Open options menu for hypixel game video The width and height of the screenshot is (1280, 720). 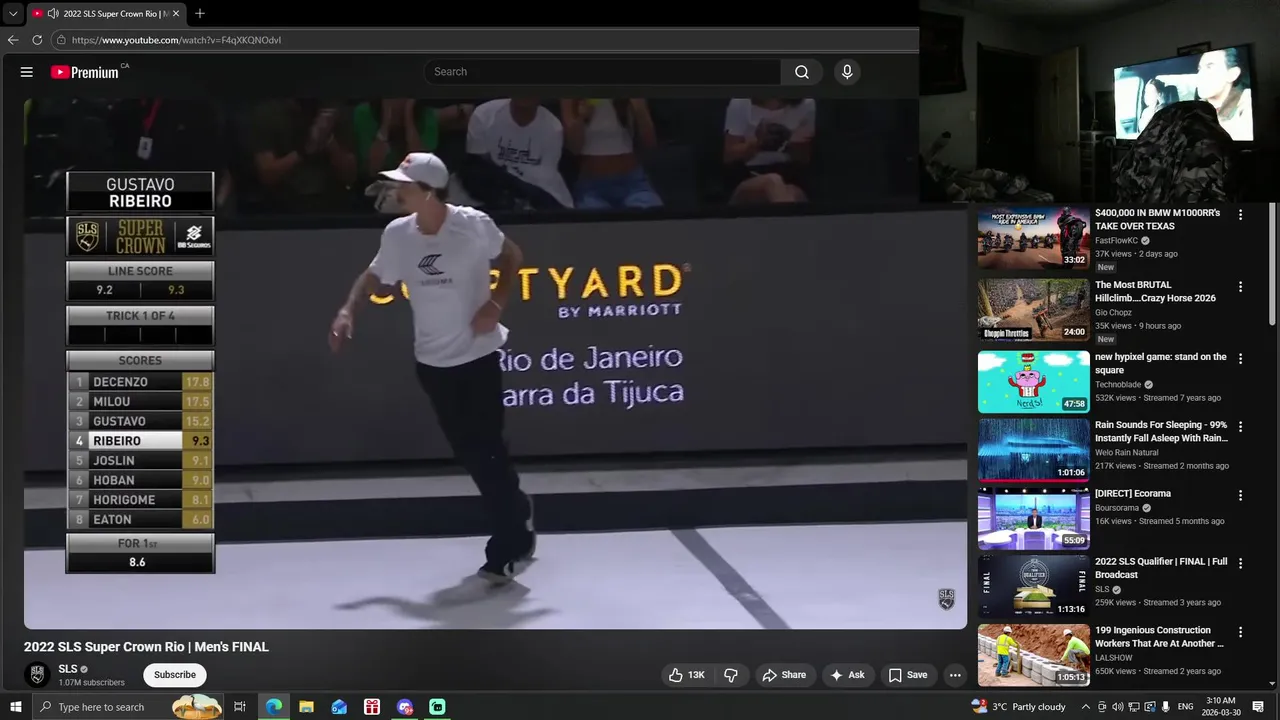coord(1241,358)
